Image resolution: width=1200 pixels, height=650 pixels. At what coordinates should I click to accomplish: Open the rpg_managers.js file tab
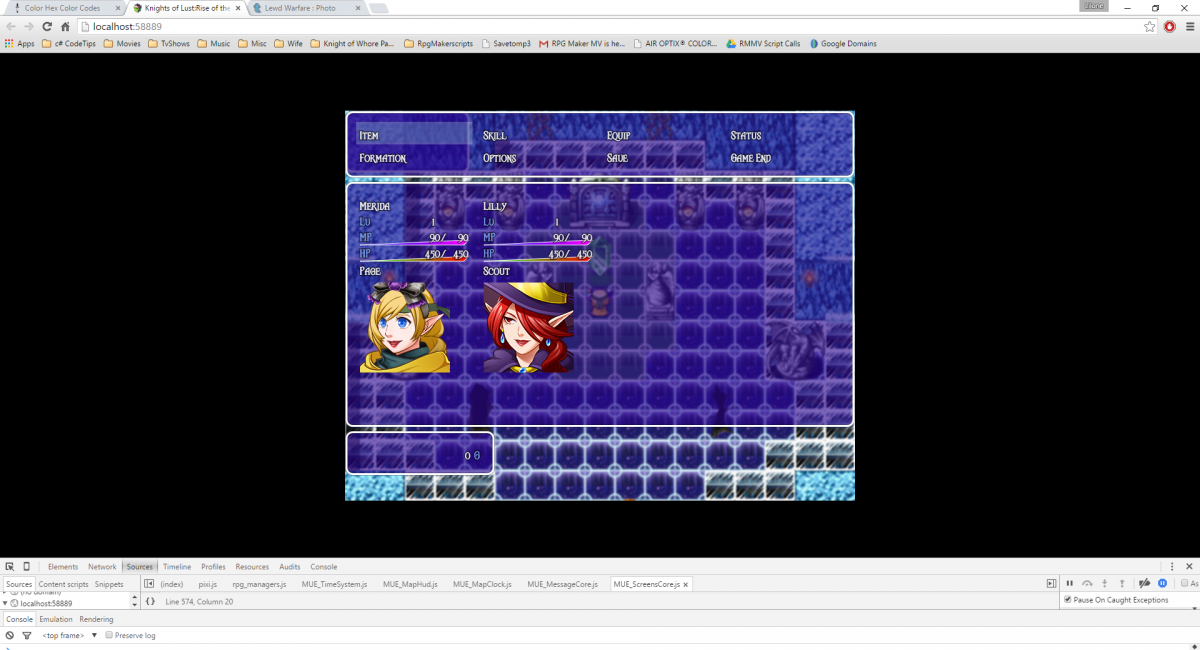coord(259,584)
